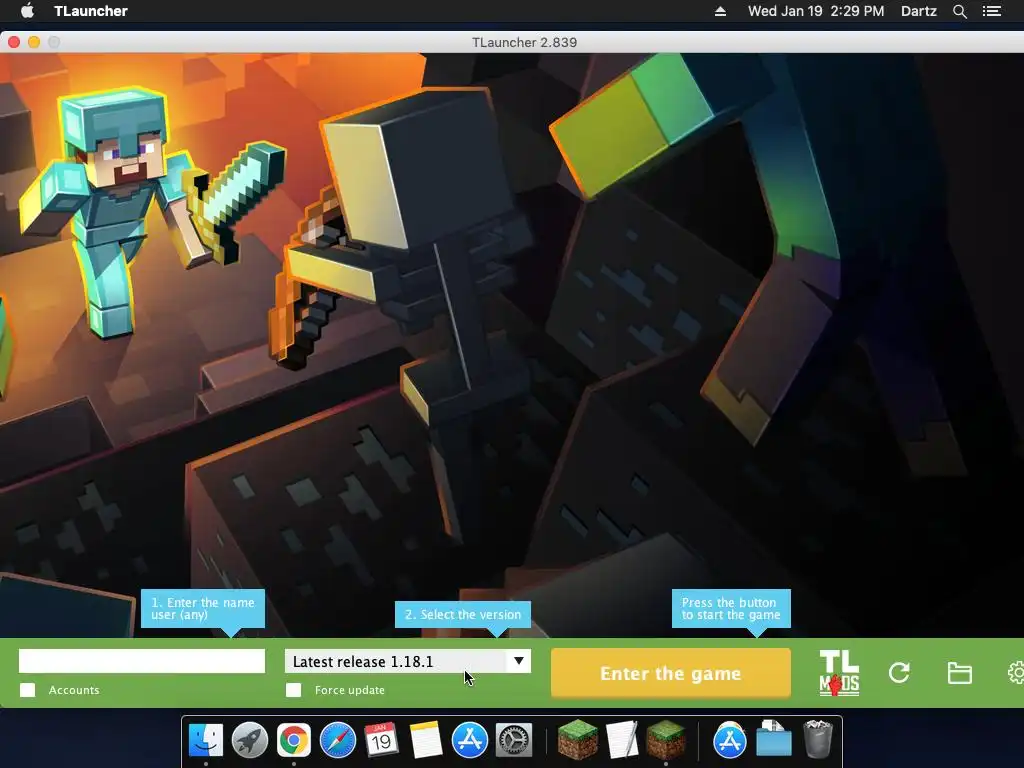Image resolution: width=1024 pixels, height=768 pixels.
Task: Minimize the TLauncher window
Action: pyautogui.click(x=34, y=42)
